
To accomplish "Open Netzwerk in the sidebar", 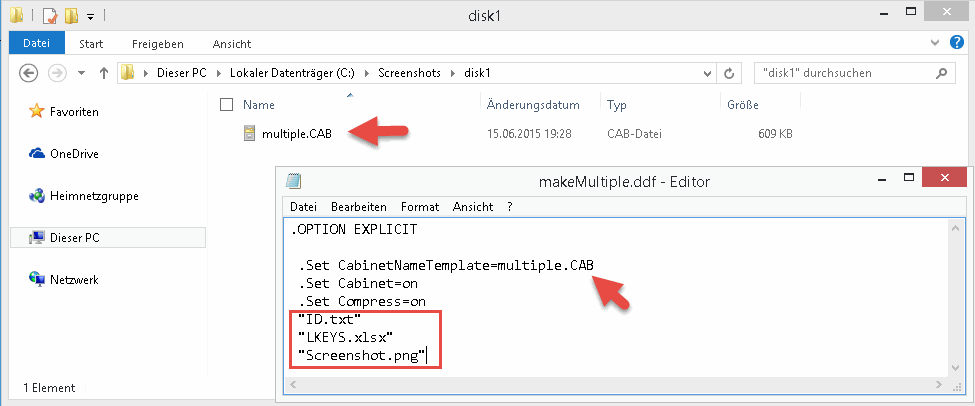I will 74,280.
